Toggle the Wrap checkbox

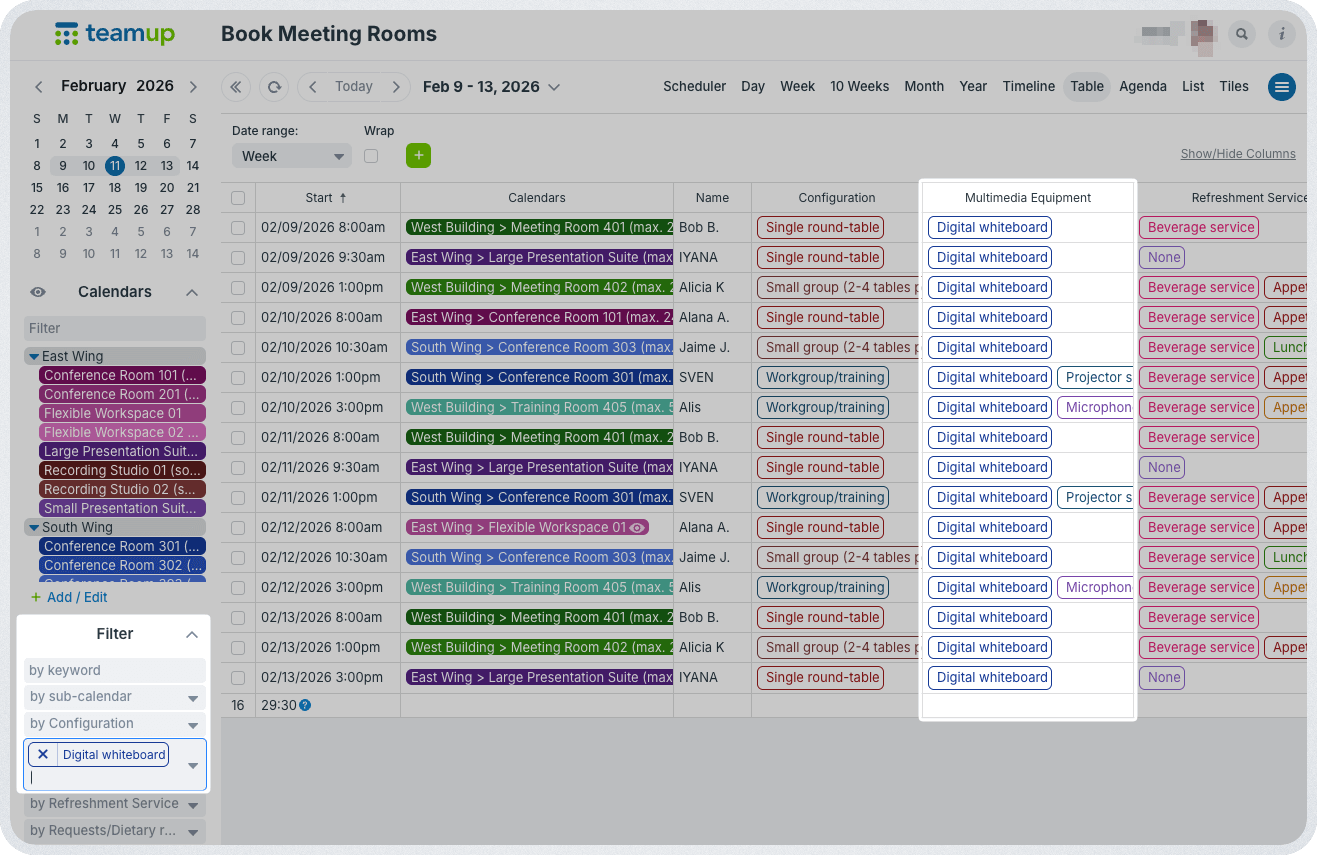[x=371, y=156]
